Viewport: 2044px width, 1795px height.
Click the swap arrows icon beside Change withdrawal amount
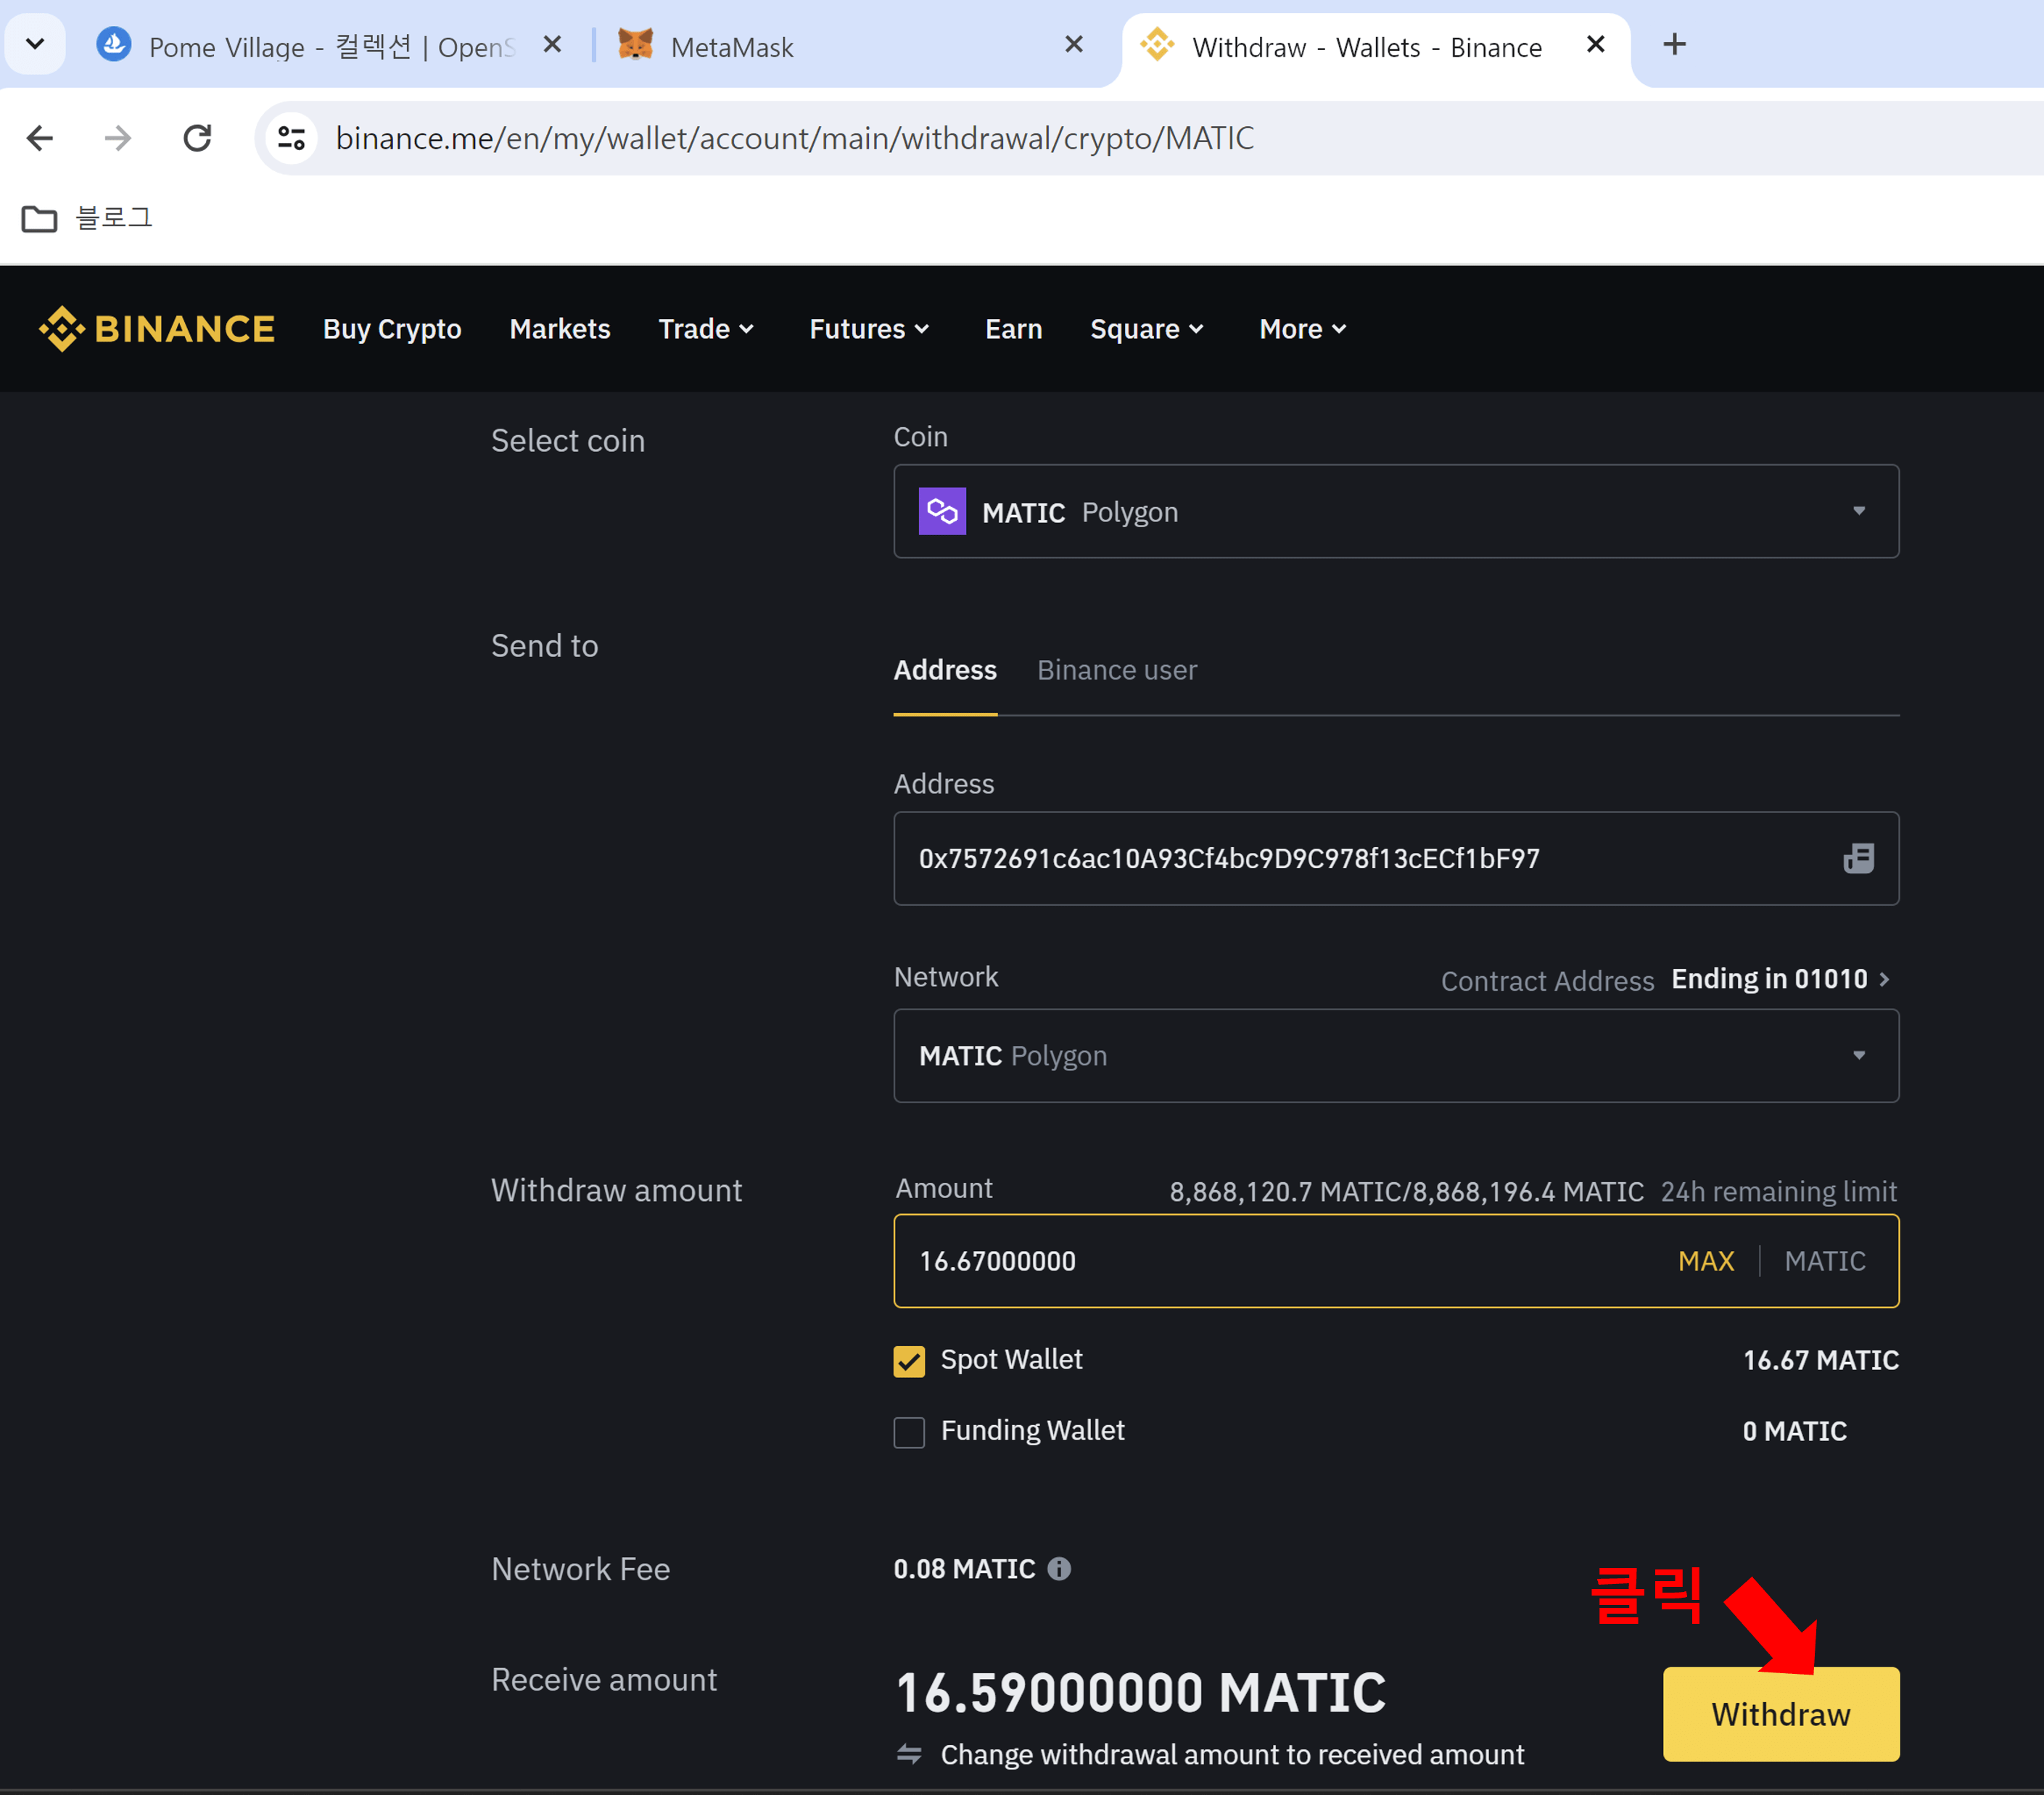tap(908, 1754)
